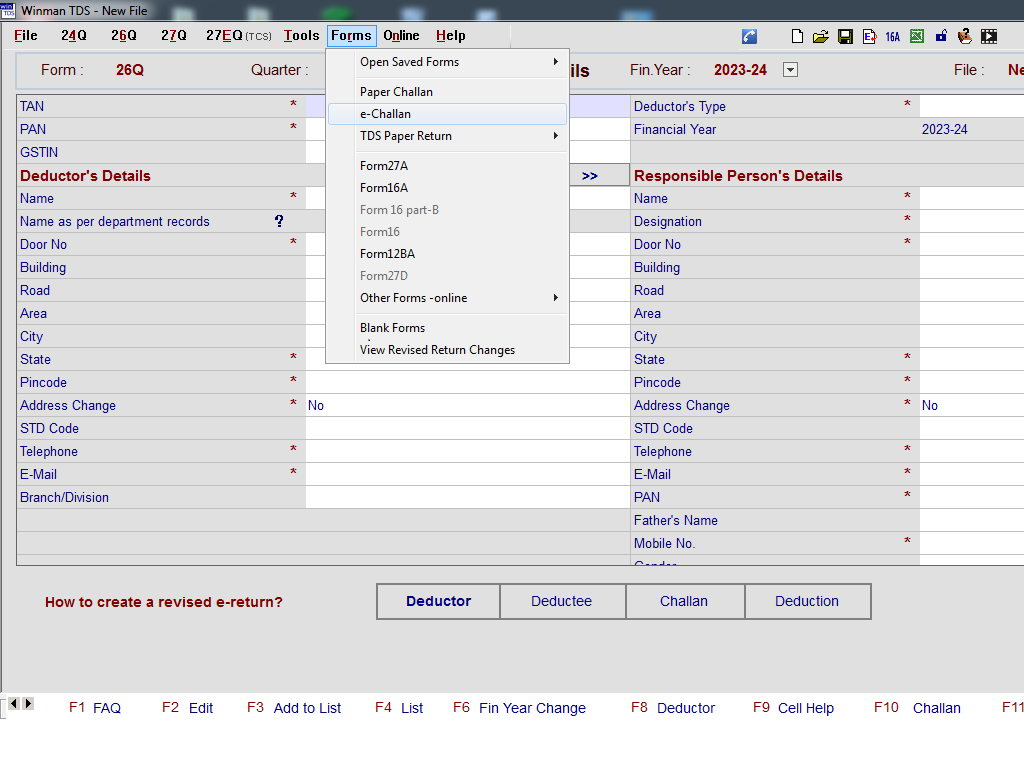Click the open folder toolbar icon
1024x768 pixels.
820,36
